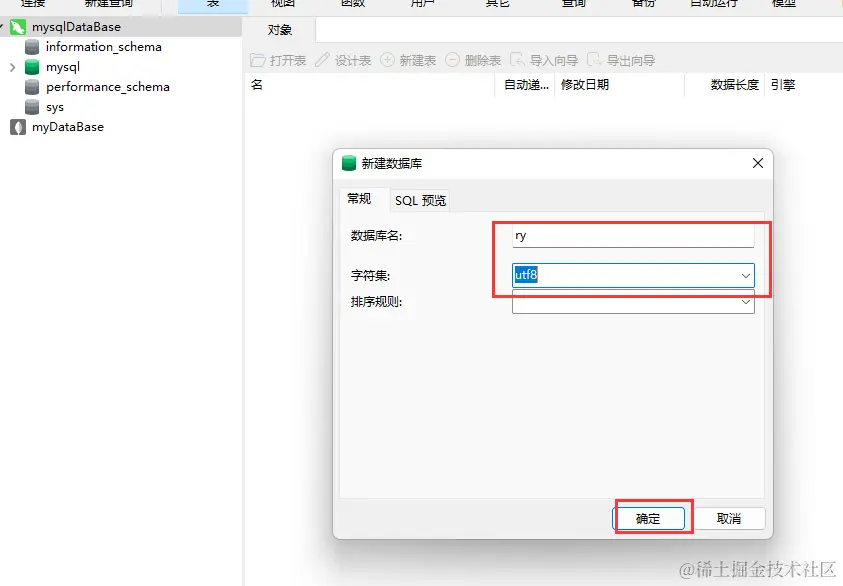Click the 新建表 plus icon
Image resolution: width=843 pixels, height=586 pixels.
coord(387,60)
